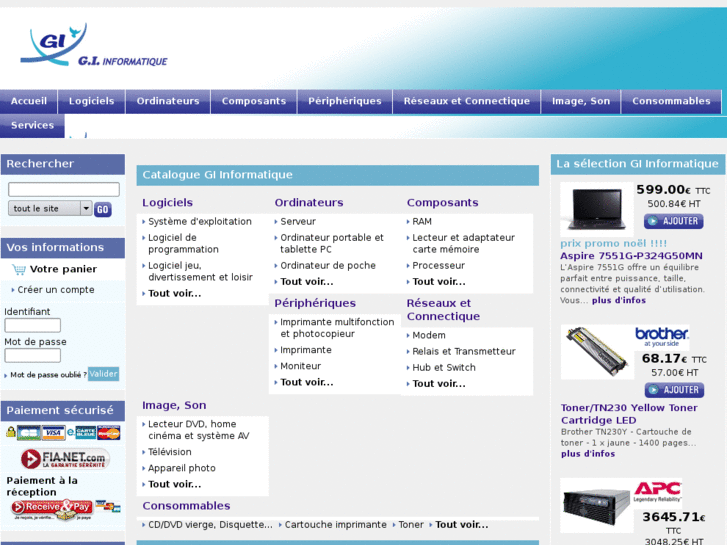Click Mot de passe oublié link
Viewport: 727px width, 545px height.
48,375
